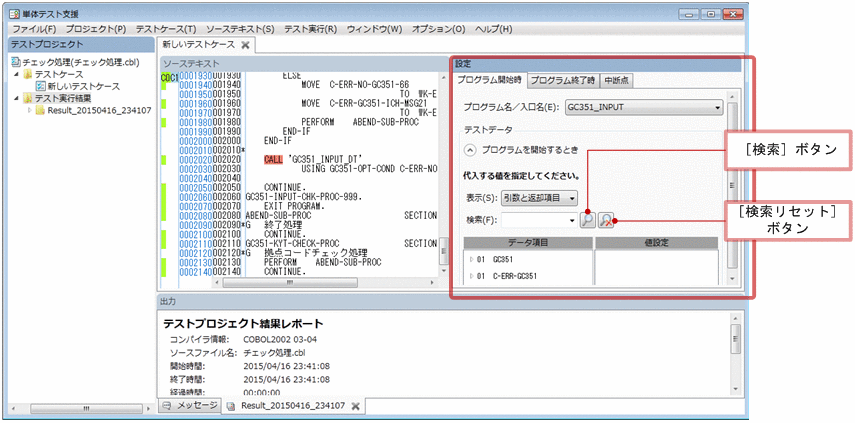Click the PERFORM ABEND-SUB-PROC line at 002130

[x=322, y=262]
